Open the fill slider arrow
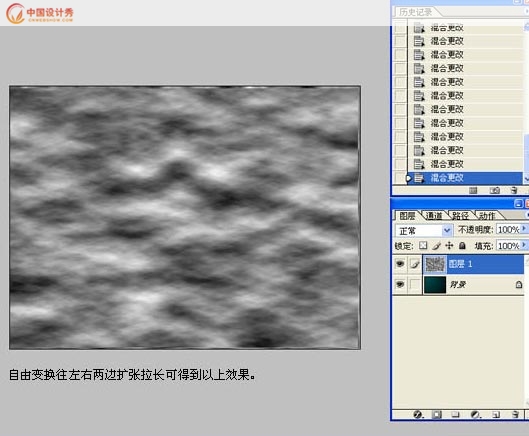The width and height of the screenshot is (529, 436). [524, 245]
